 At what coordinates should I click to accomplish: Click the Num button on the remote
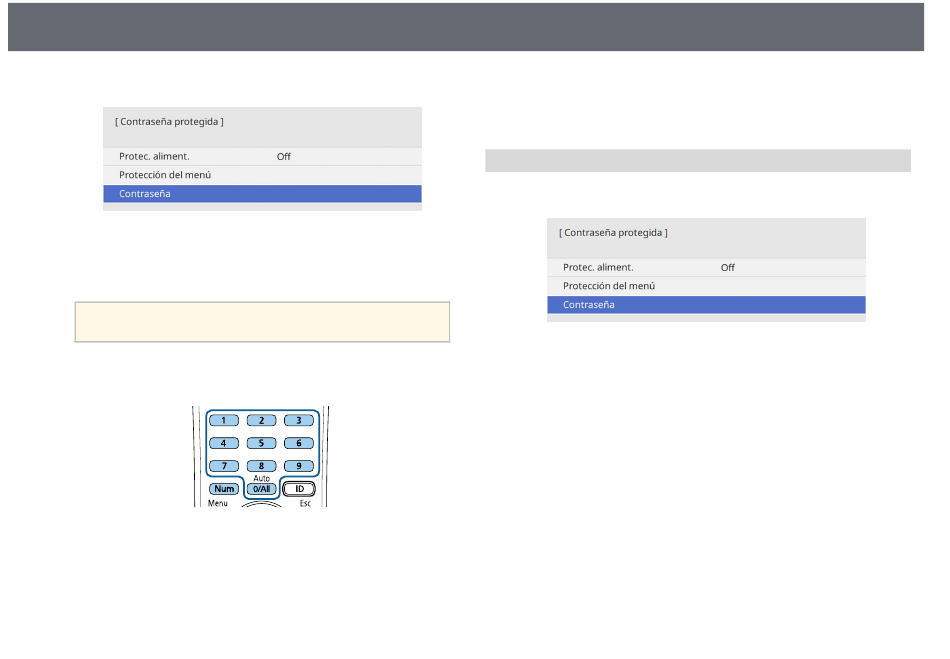pyautogui.click(x=224, y=489)
